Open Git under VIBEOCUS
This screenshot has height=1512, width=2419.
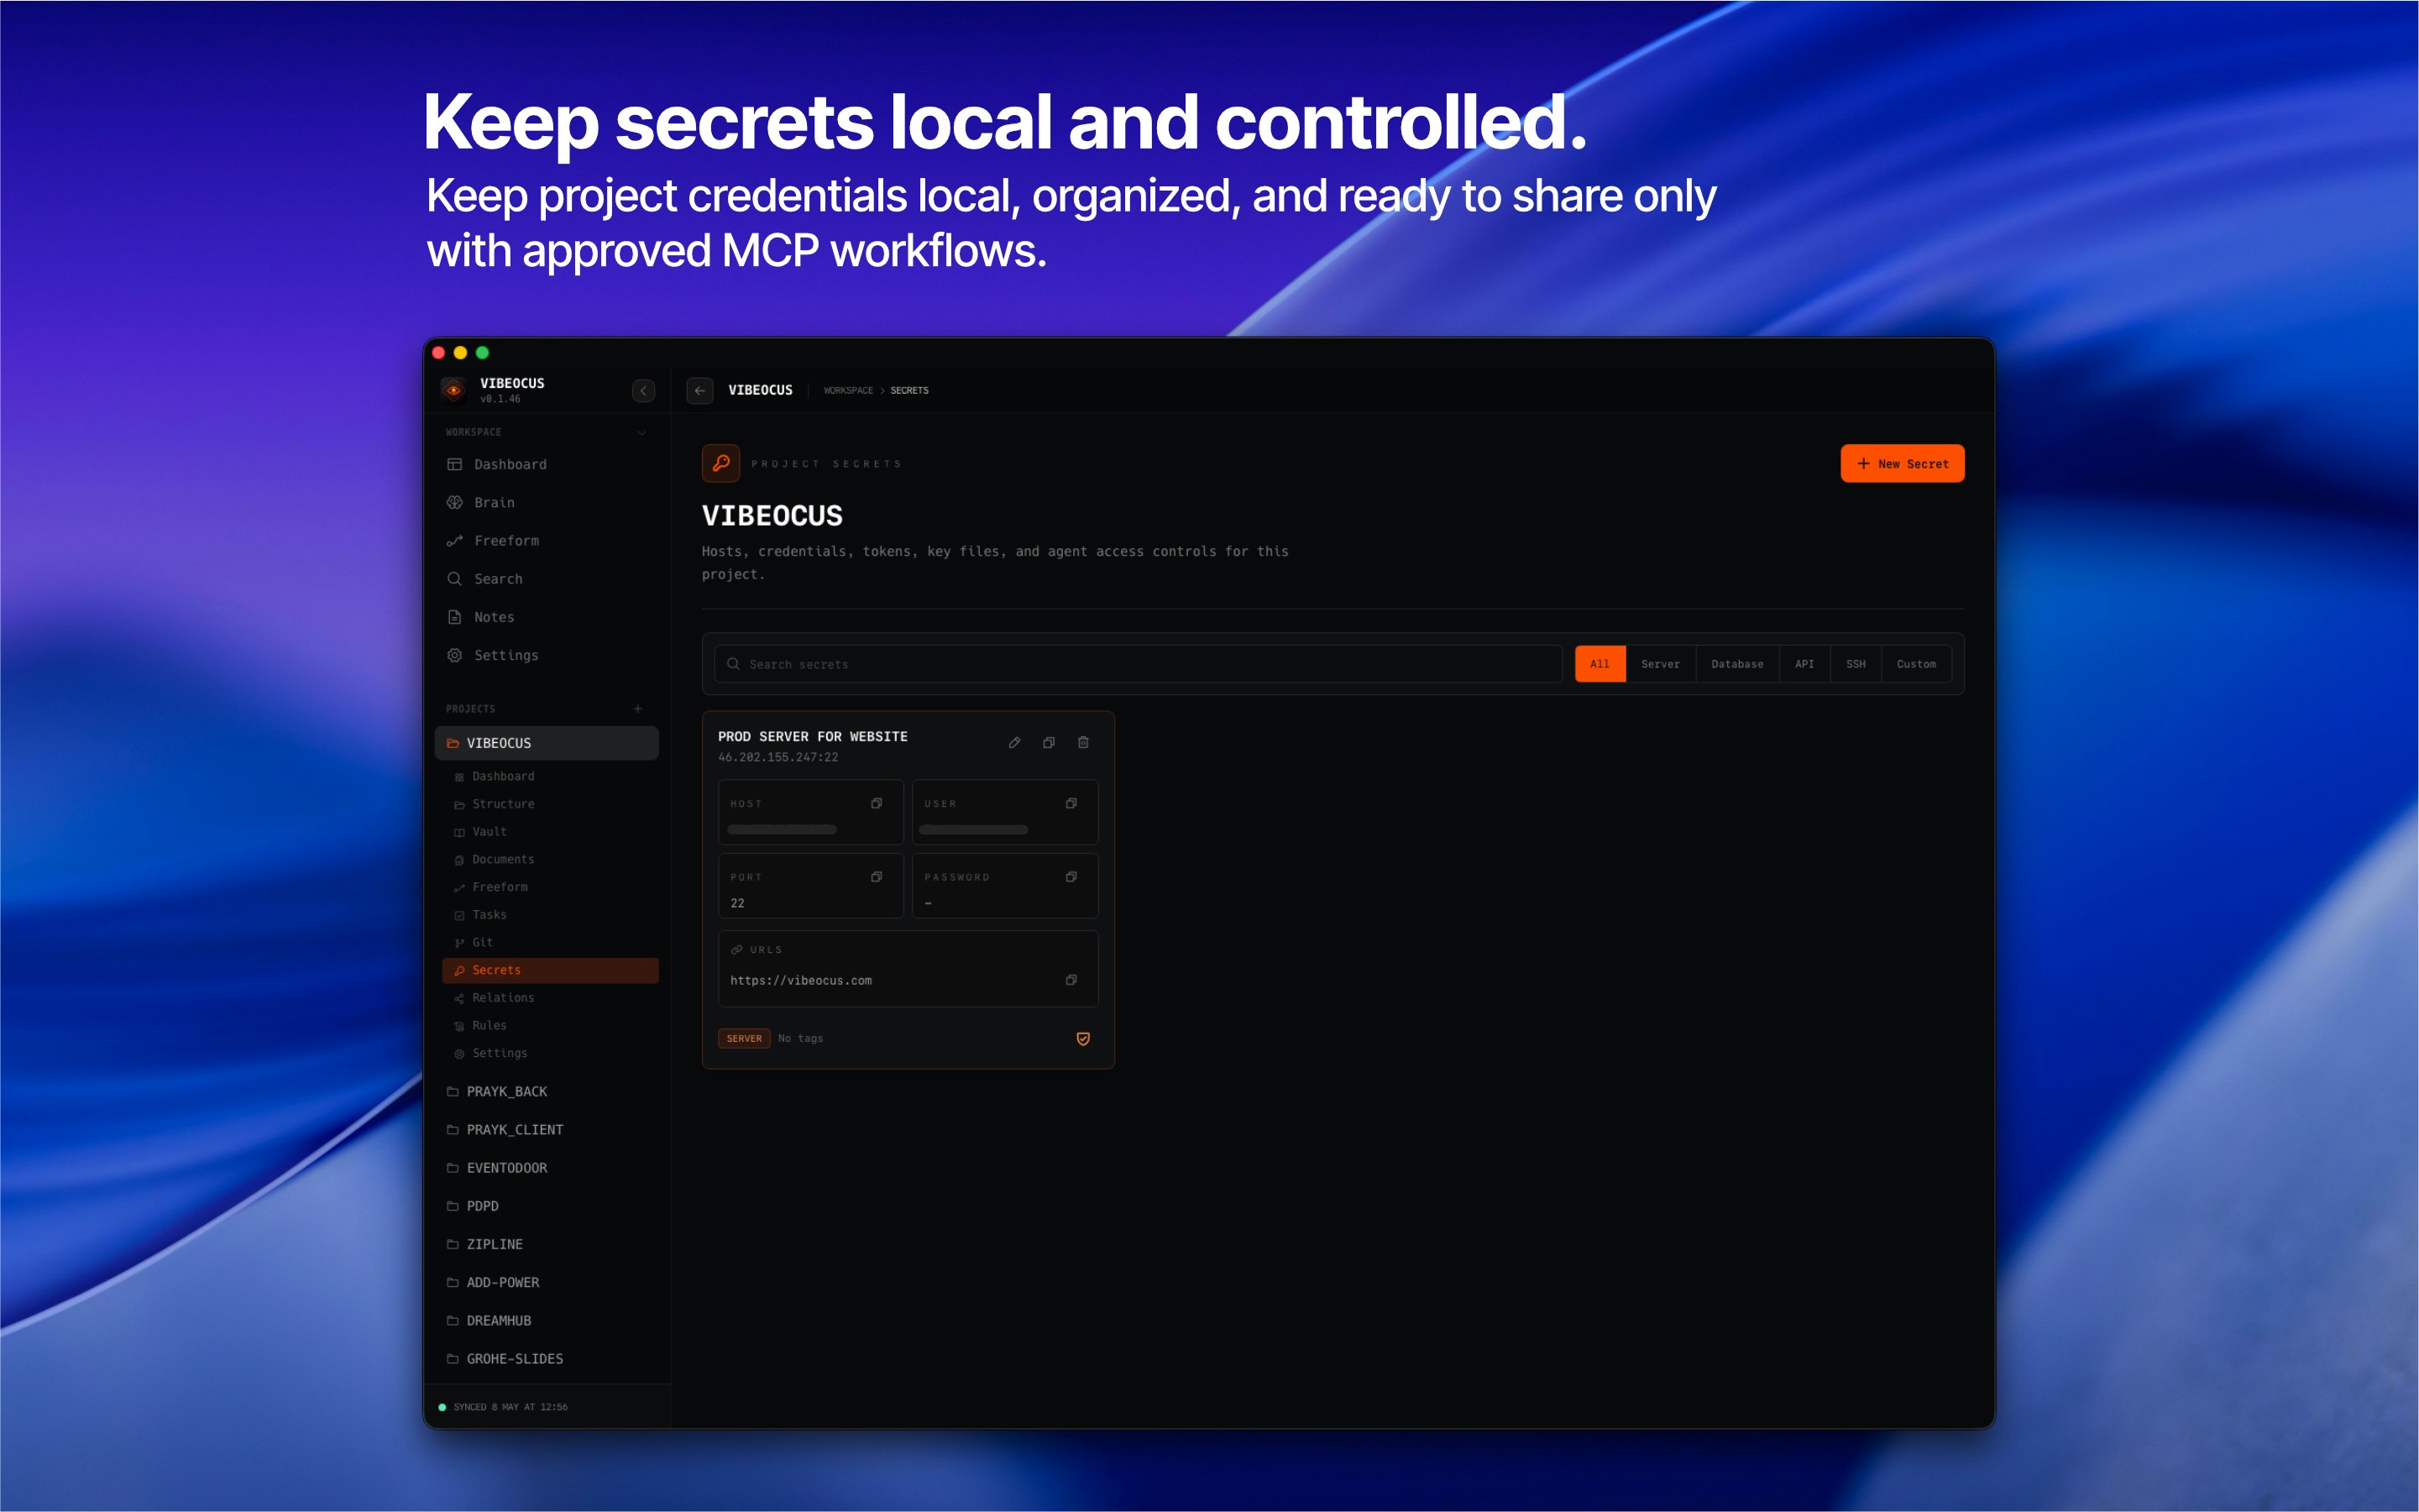tap(550, 942)
